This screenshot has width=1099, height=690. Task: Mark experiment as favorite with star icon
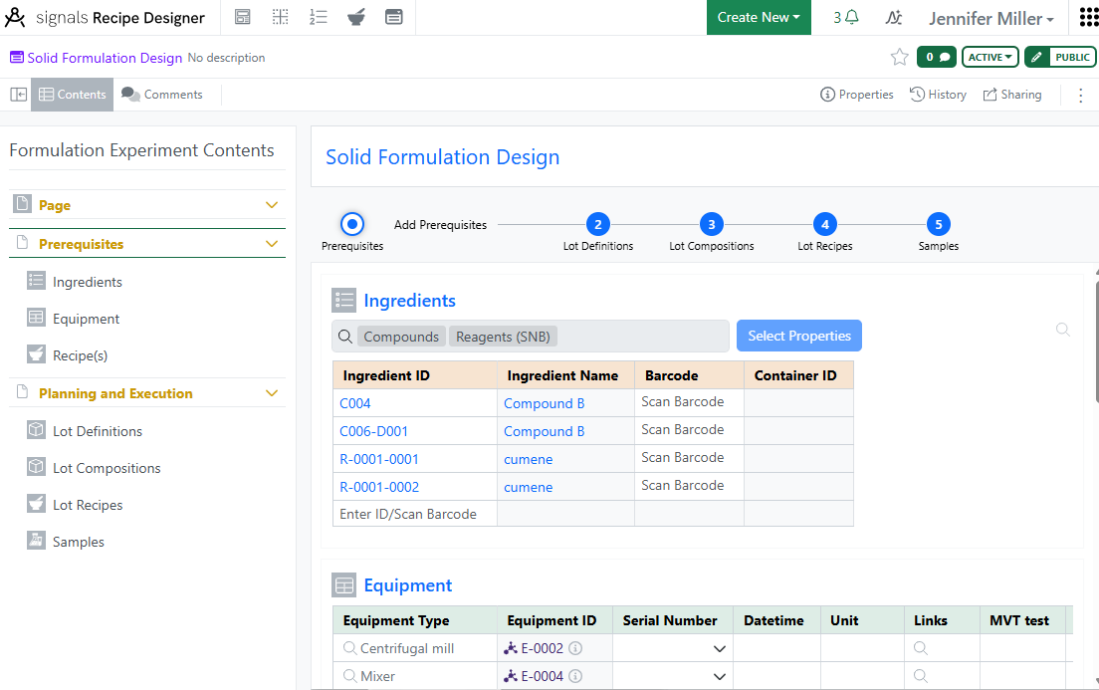899,57
